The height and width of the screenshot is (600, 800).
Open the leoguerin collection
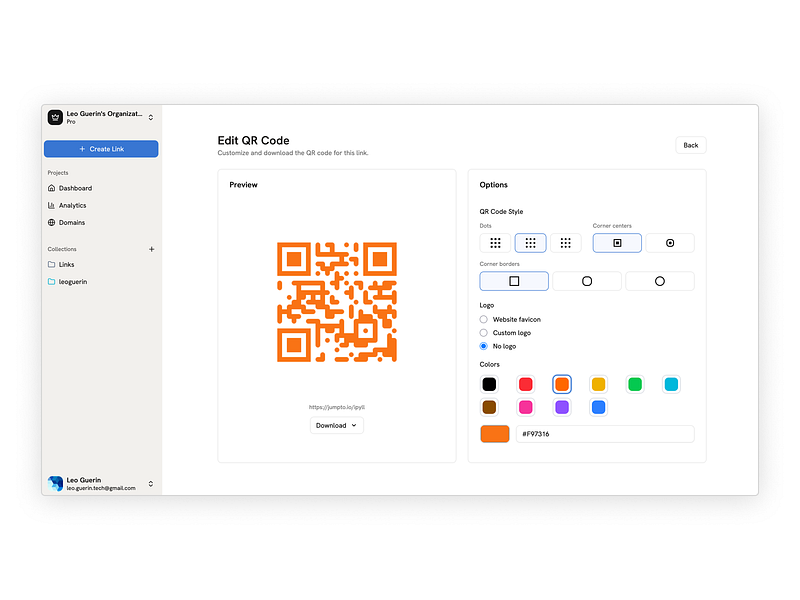72,282
